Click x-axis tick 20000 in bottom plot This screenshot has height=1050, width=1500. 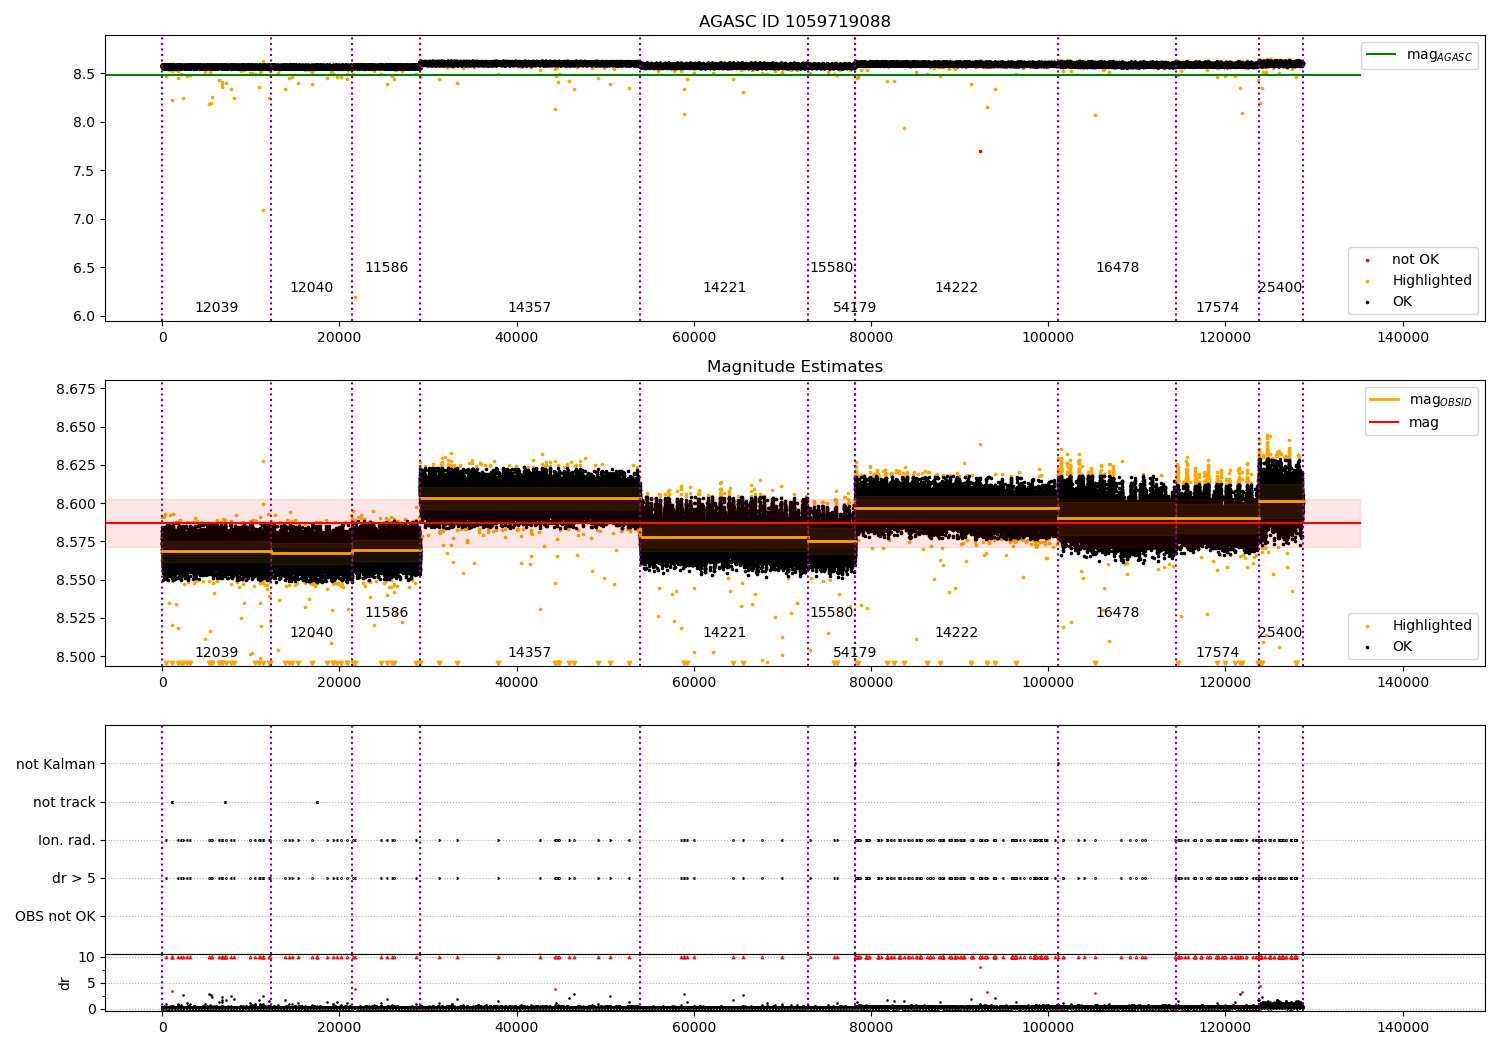point(339,1028)
